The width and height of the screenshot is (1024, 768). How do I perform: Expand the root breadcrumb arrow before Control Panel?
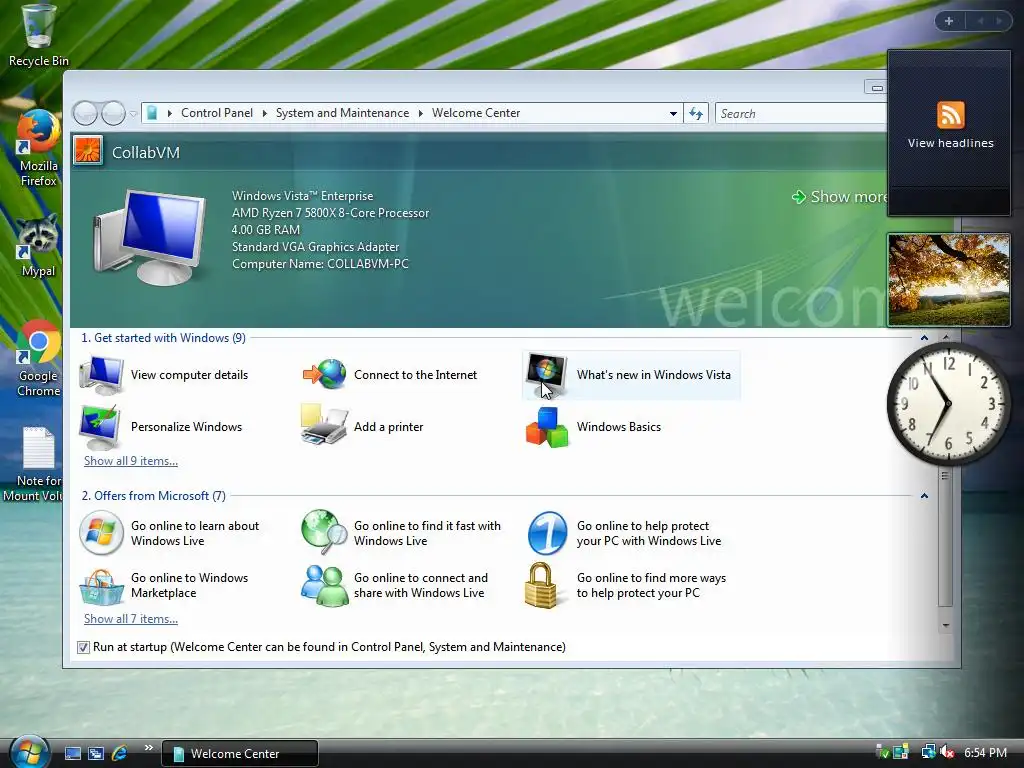pos(170,113)
